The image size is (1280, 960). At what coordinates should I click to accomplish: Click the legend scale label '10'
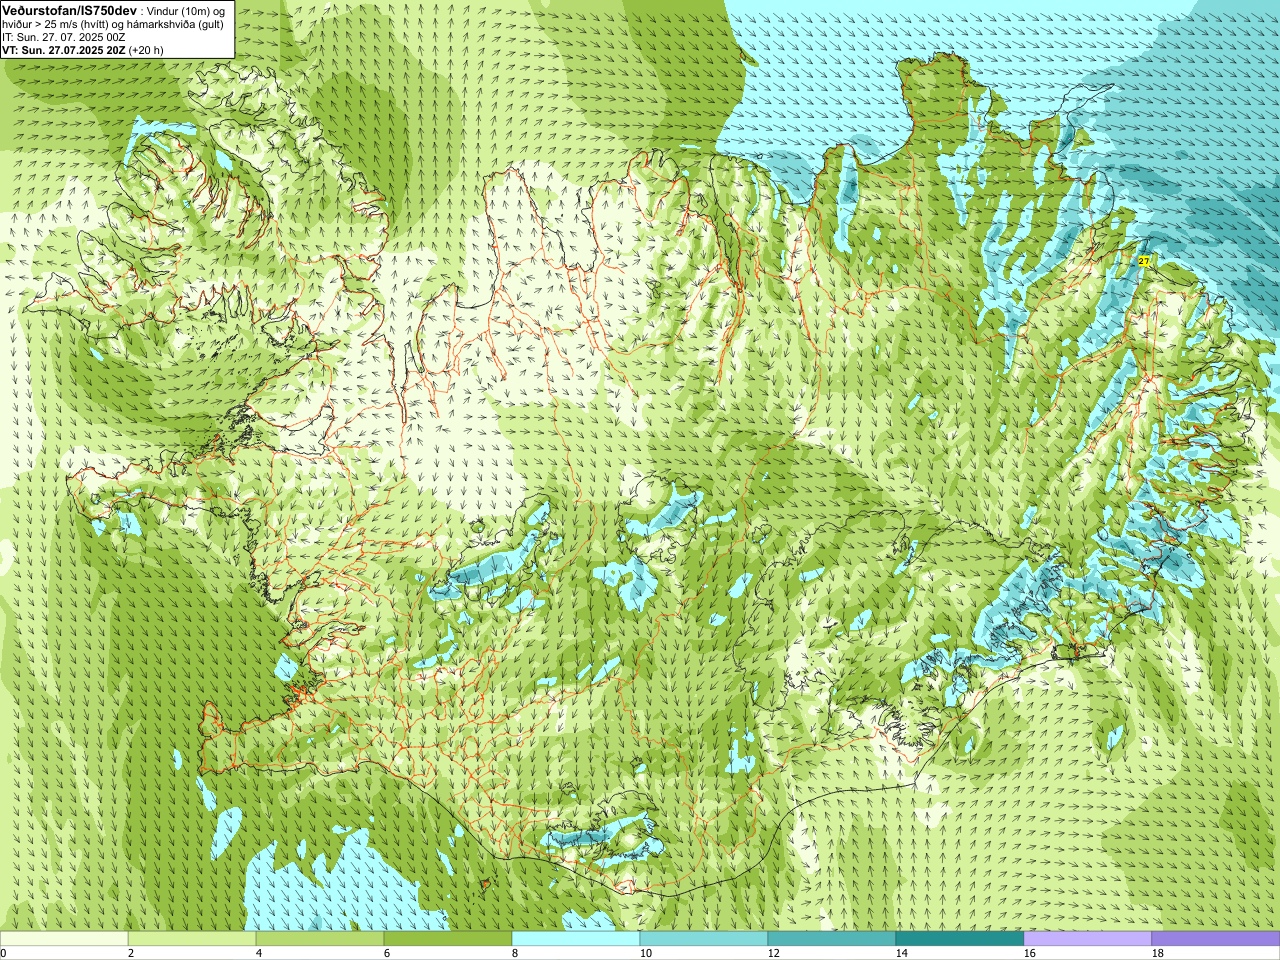(645, 953)
